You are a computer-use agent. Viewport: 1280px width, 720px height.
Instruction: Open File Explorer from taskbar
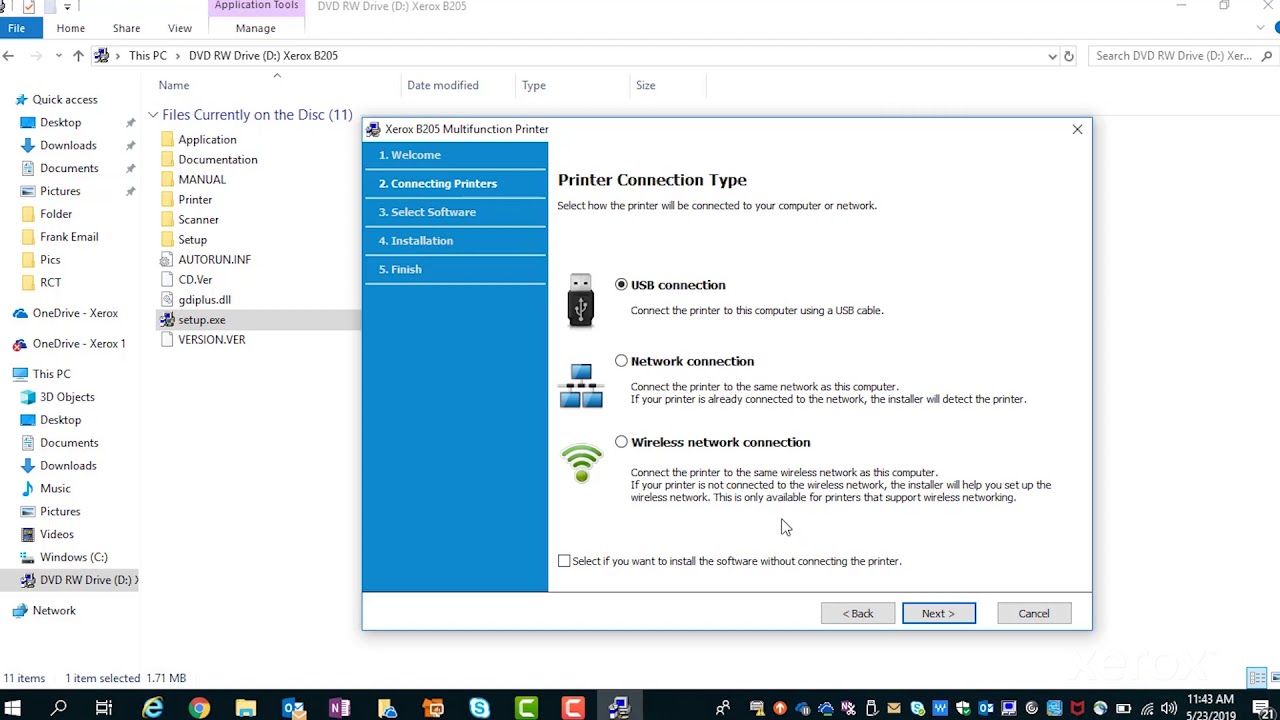click(x=246, y=708)
